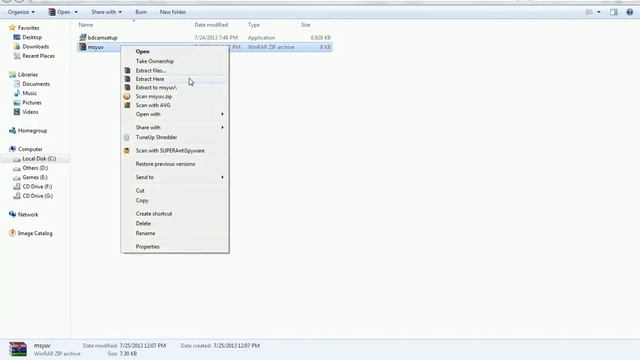Expand the Send to submenu arrow

click(222, 177)
